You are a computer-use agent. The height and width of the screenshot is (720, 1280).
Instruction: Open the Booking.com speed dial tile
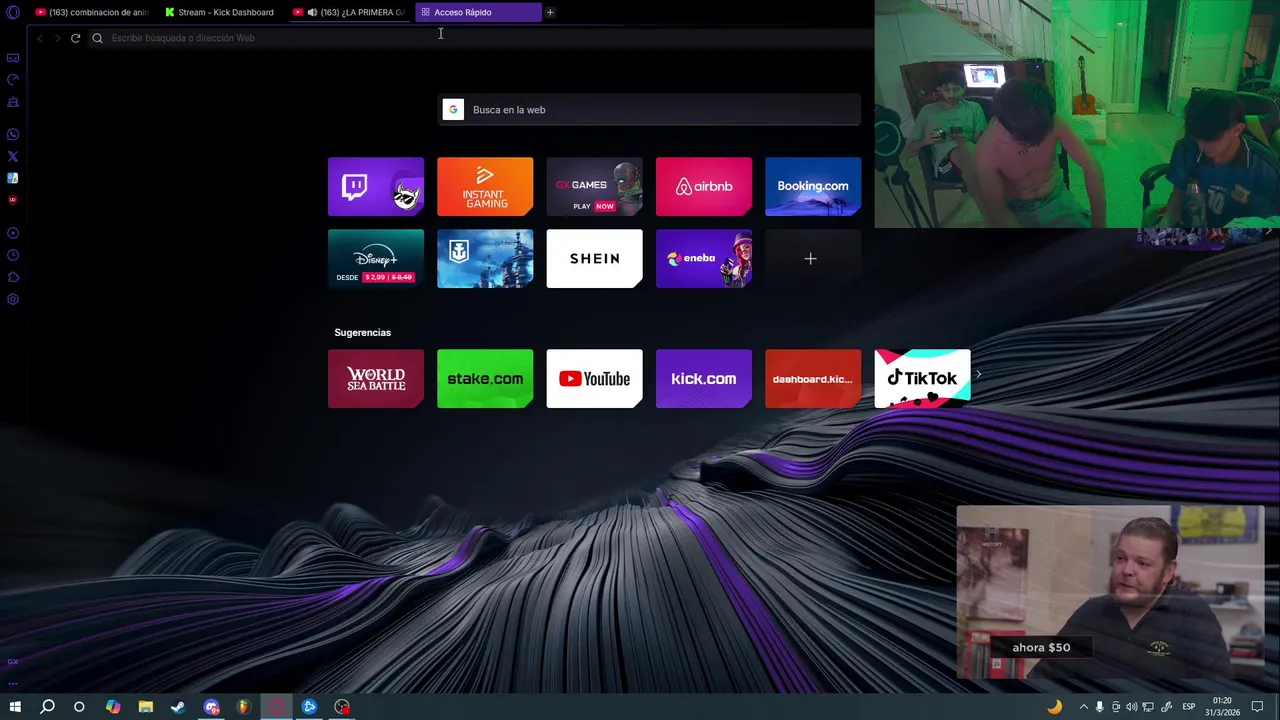813,186
